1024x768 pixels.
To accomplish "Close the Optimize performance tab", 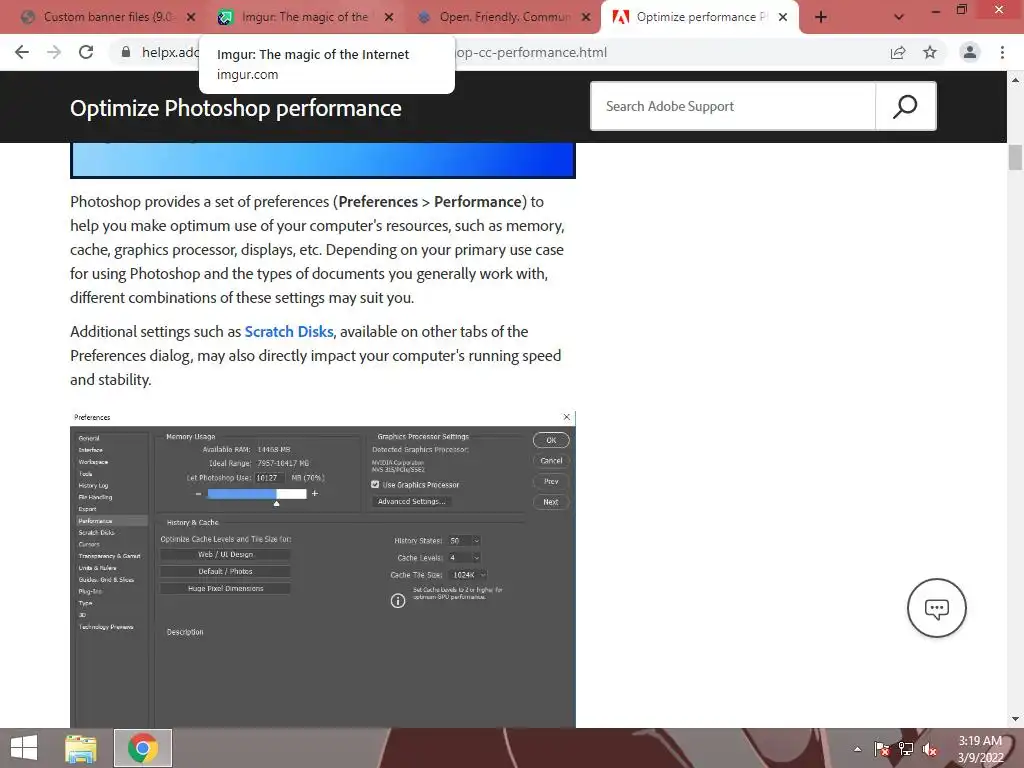I will pos(783,17).
